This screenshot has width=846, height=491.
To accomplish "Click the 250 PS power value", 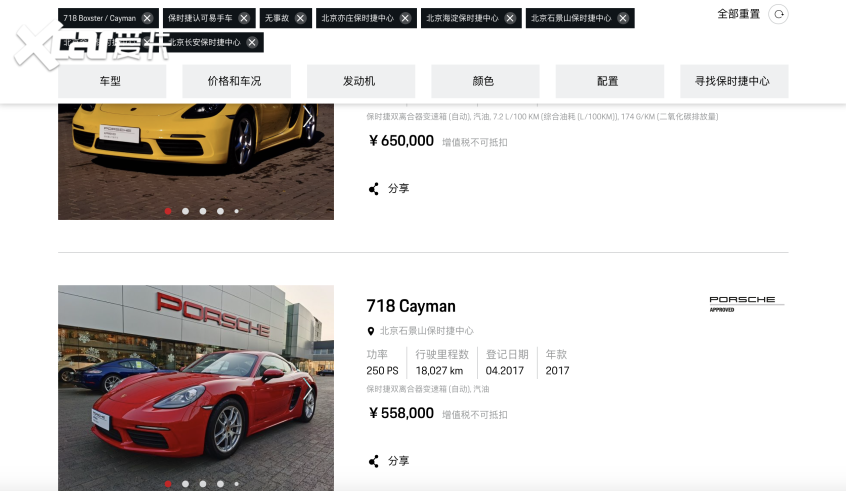I will [x=382, y=371].
